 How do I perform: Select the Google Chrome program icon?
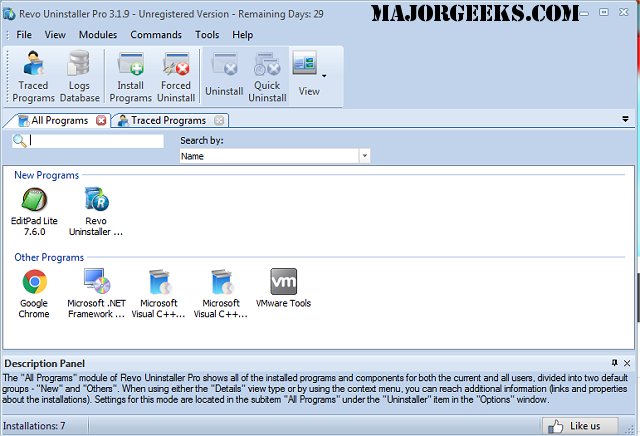[35, 291]
